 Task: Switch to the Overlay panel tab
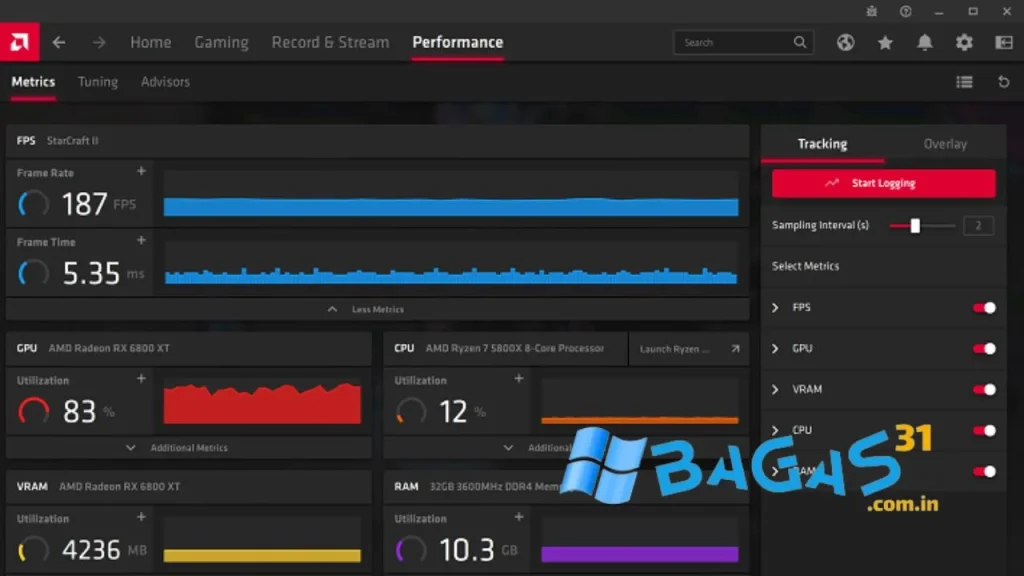945,144
